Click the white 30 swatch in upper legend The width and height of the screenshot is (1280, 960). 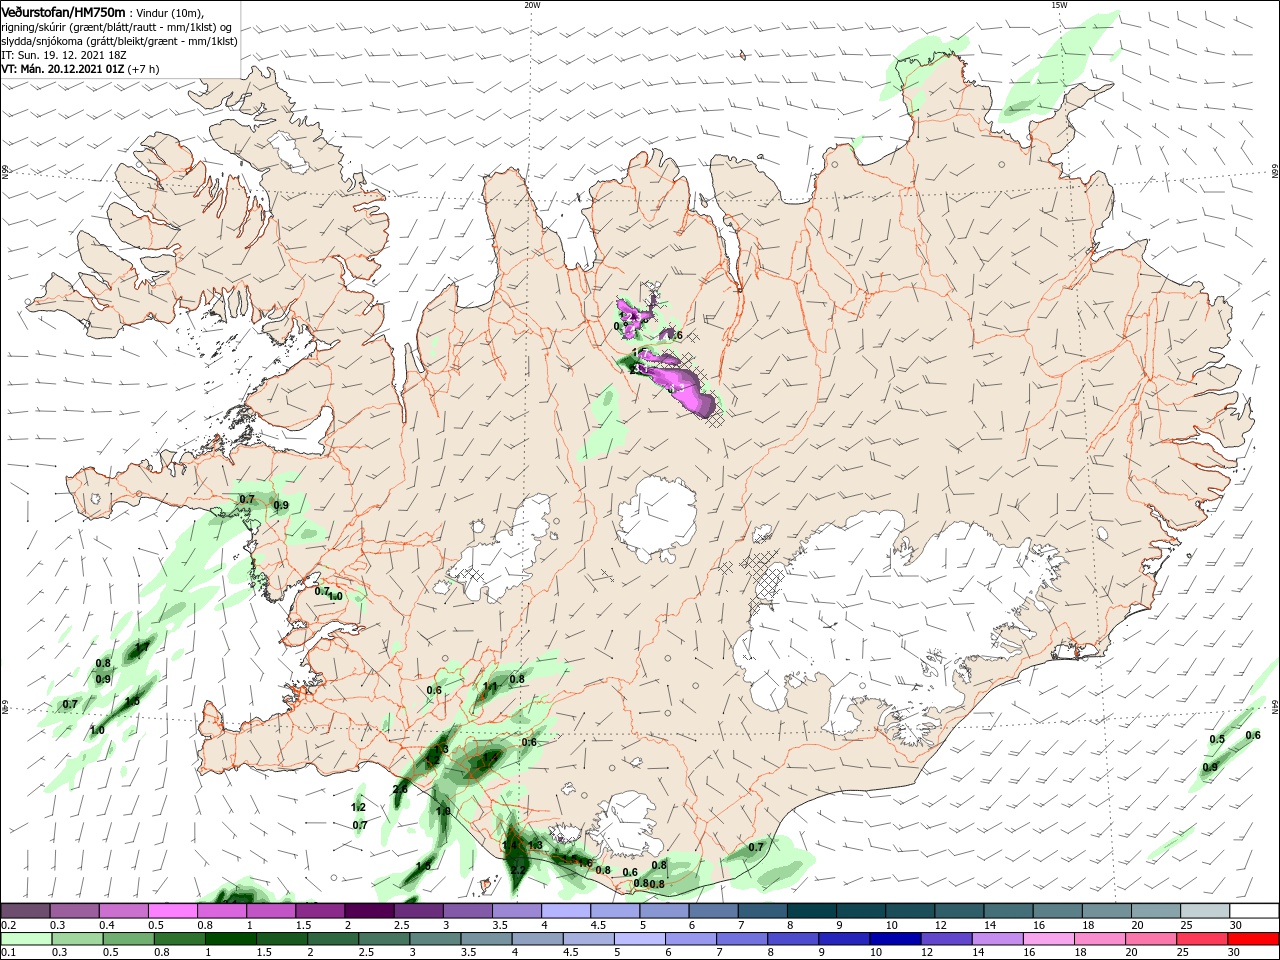coord(1254,911)
